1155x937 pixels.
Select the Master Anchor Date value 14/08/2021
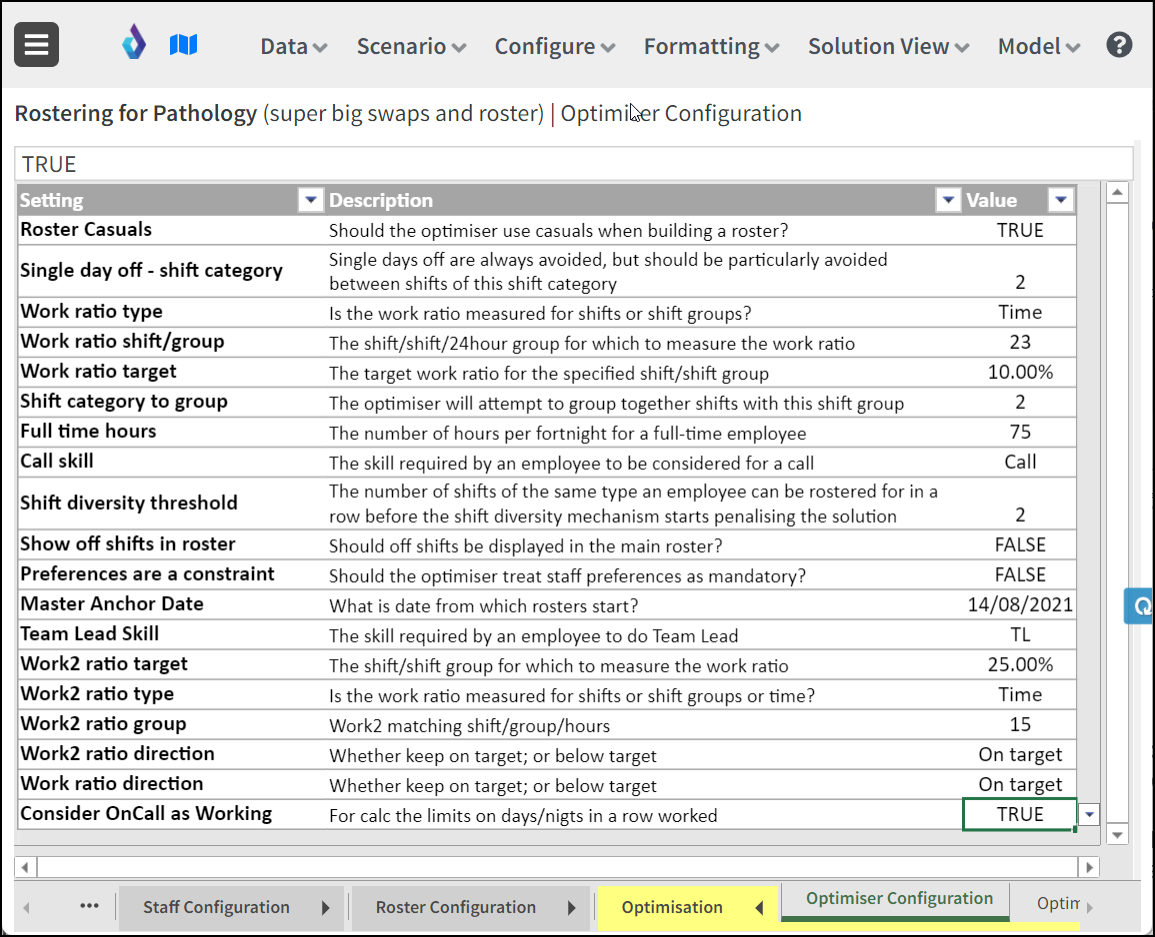point(1019,605)
